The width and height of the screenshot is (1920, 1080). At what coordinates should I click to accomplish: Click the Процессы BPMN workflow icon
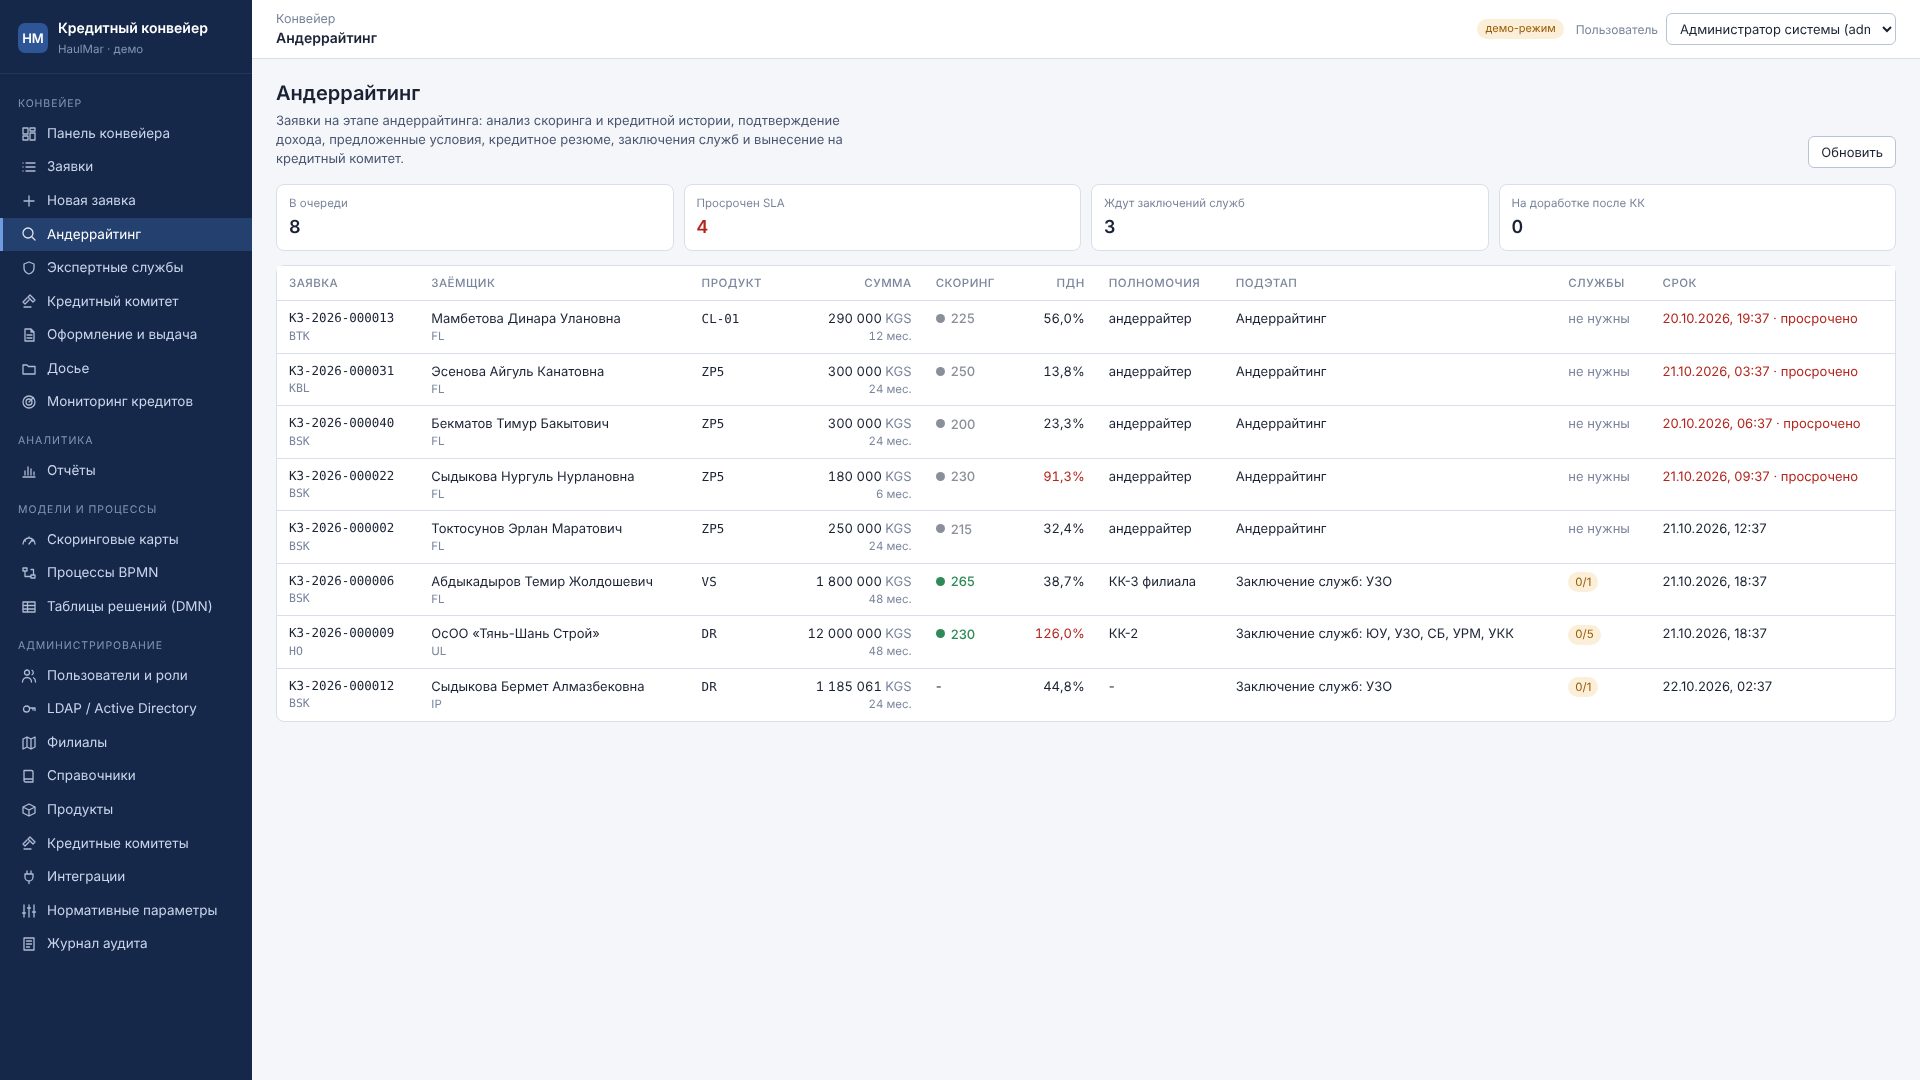pos(29,573)
